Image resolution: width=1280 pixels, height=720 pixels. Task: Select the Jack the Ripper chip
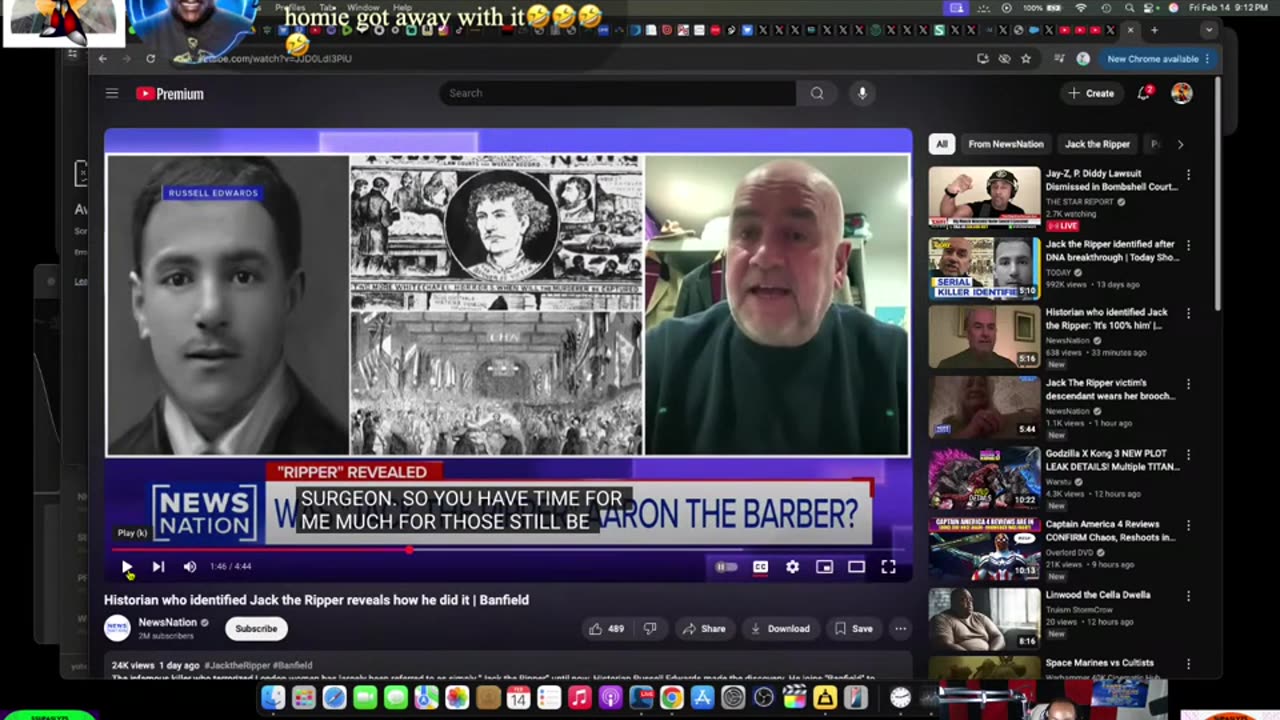pos(1097,144)
